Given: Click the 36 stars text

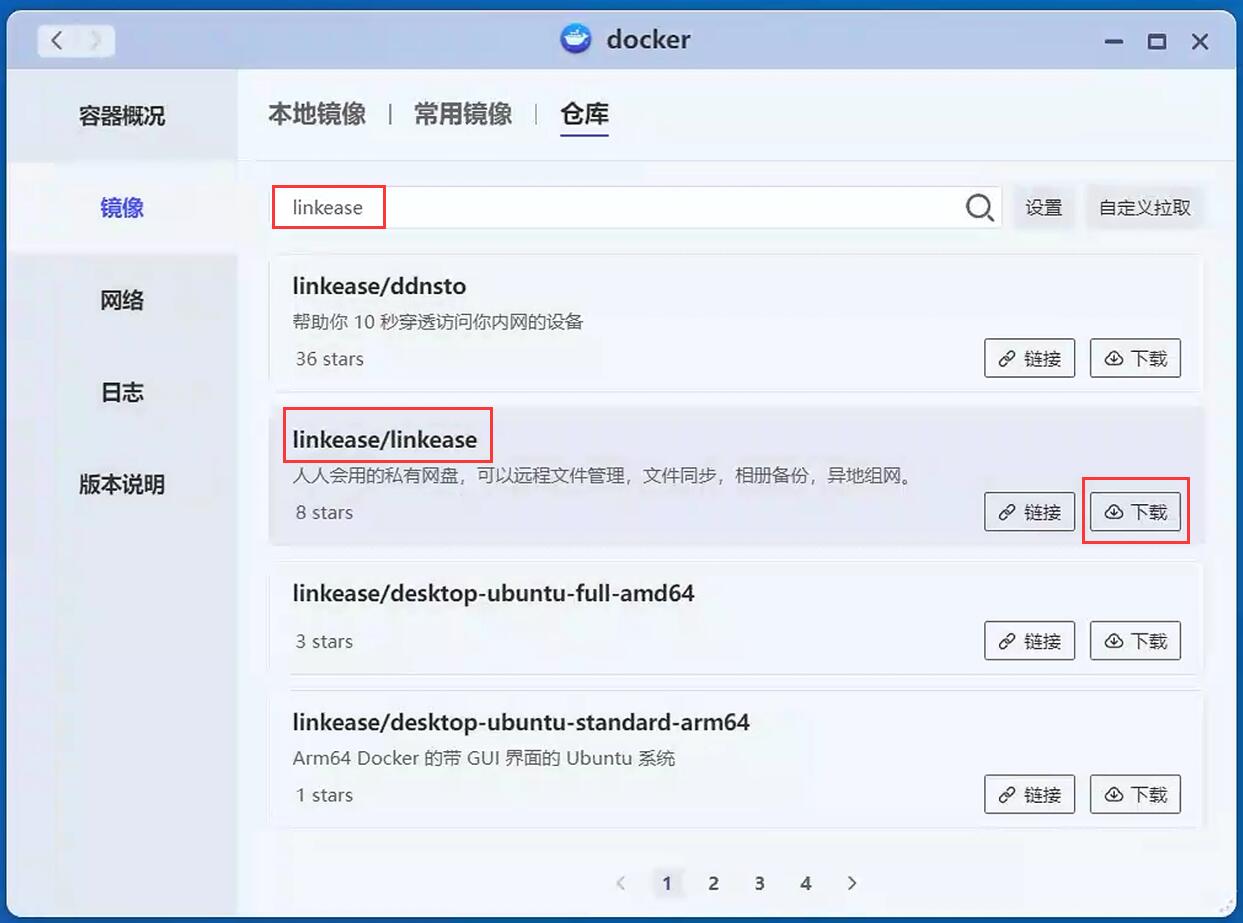Looking at the screenshot, I should coord(330,359).
